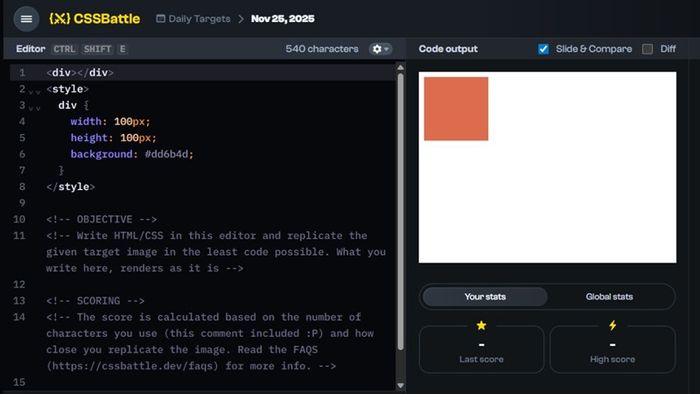Click the High score card
The height and width of the screenshot is (394, 700).
612,349
